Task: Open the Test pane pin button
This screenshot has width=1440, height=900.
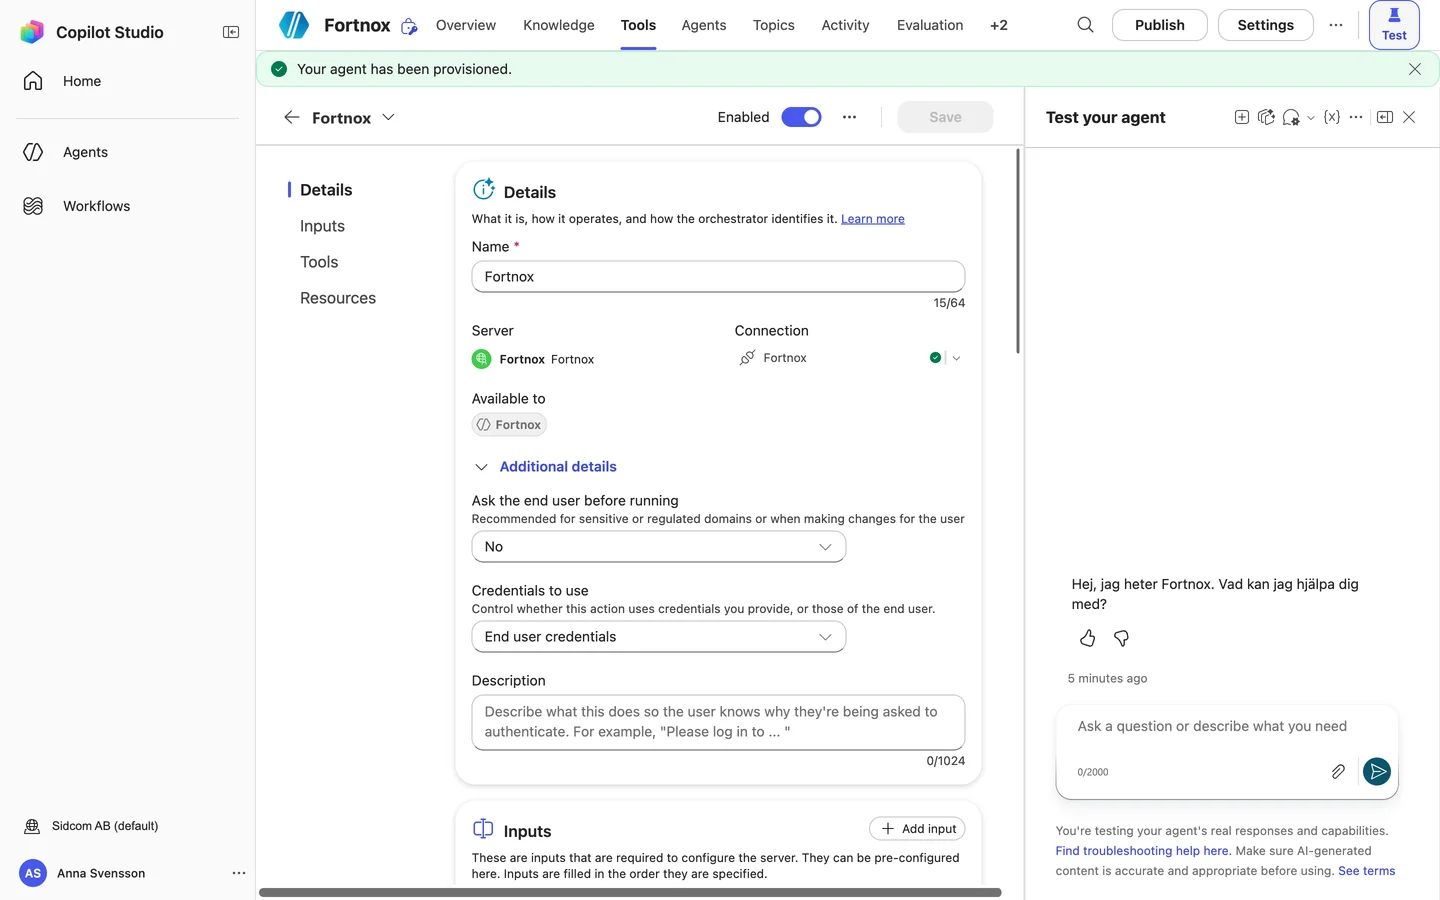Action: (1394, 25)
